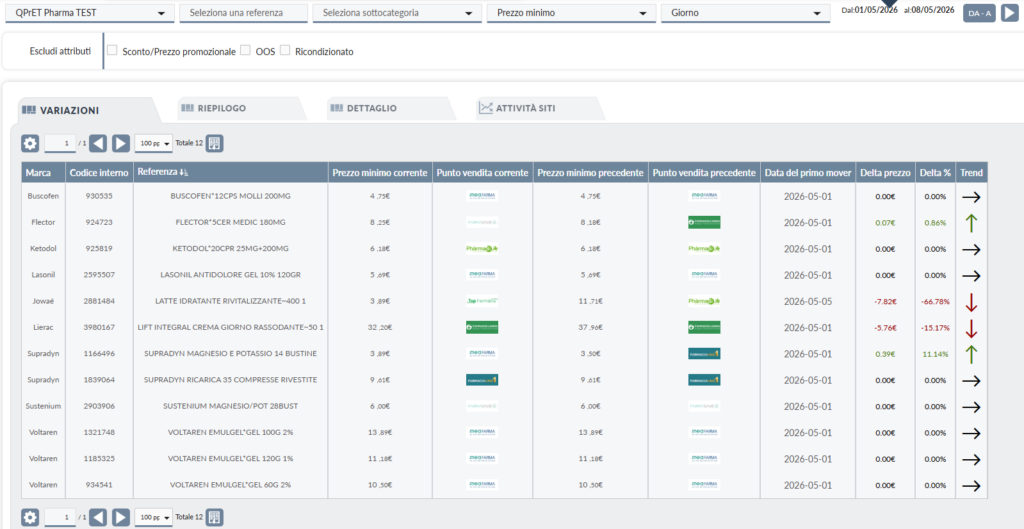Click the DA - A button
Image resolution: width=1024 pixels, height=529 pixels.
(x=980, y=13)
